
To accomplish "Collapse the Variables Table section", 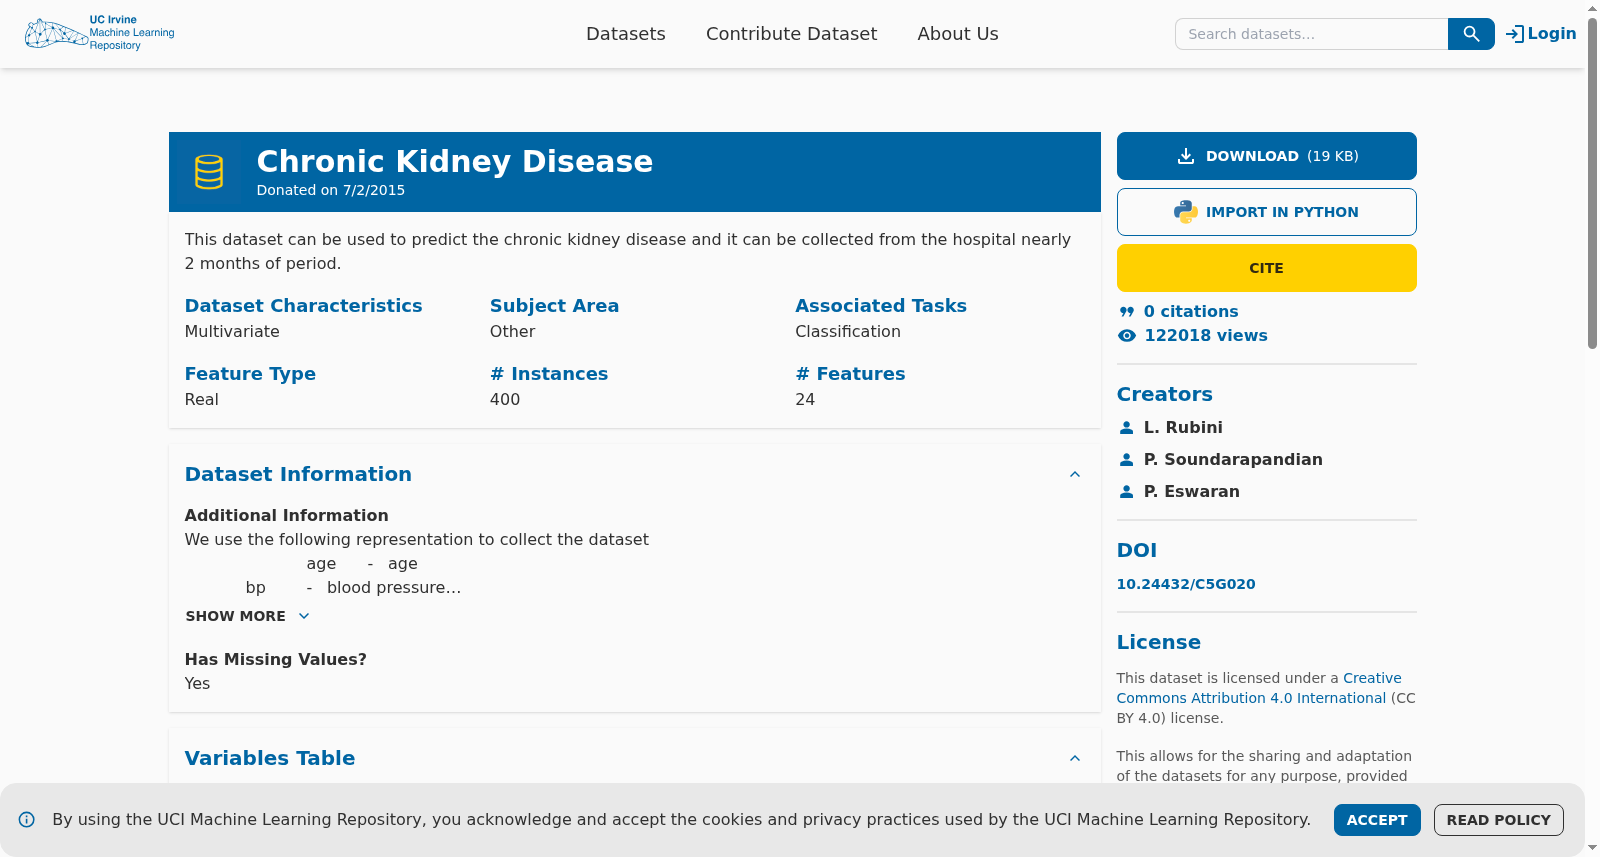I will pos(1075,759).
